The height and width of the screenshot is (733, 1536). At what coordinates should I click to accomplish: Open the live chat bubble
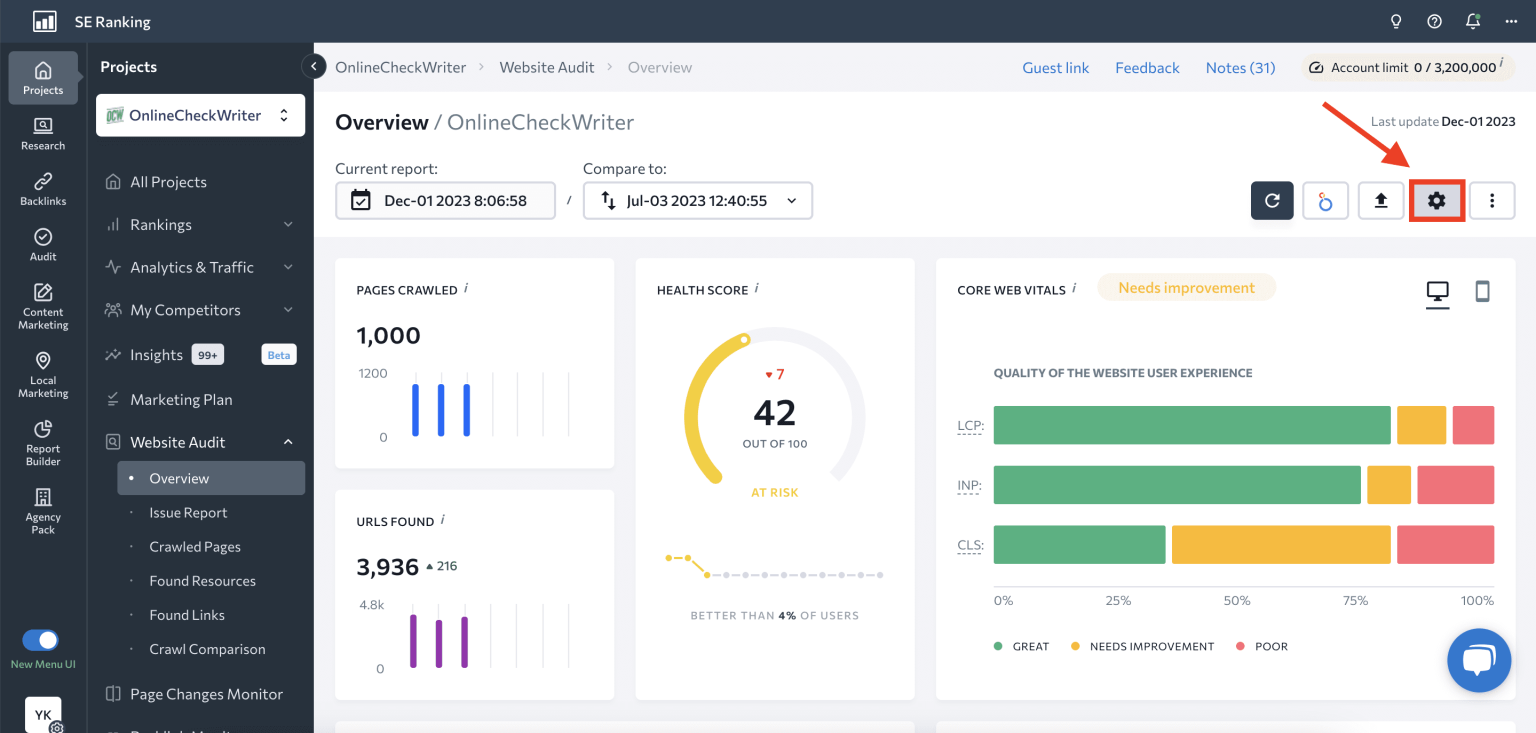pos(1478,661)
